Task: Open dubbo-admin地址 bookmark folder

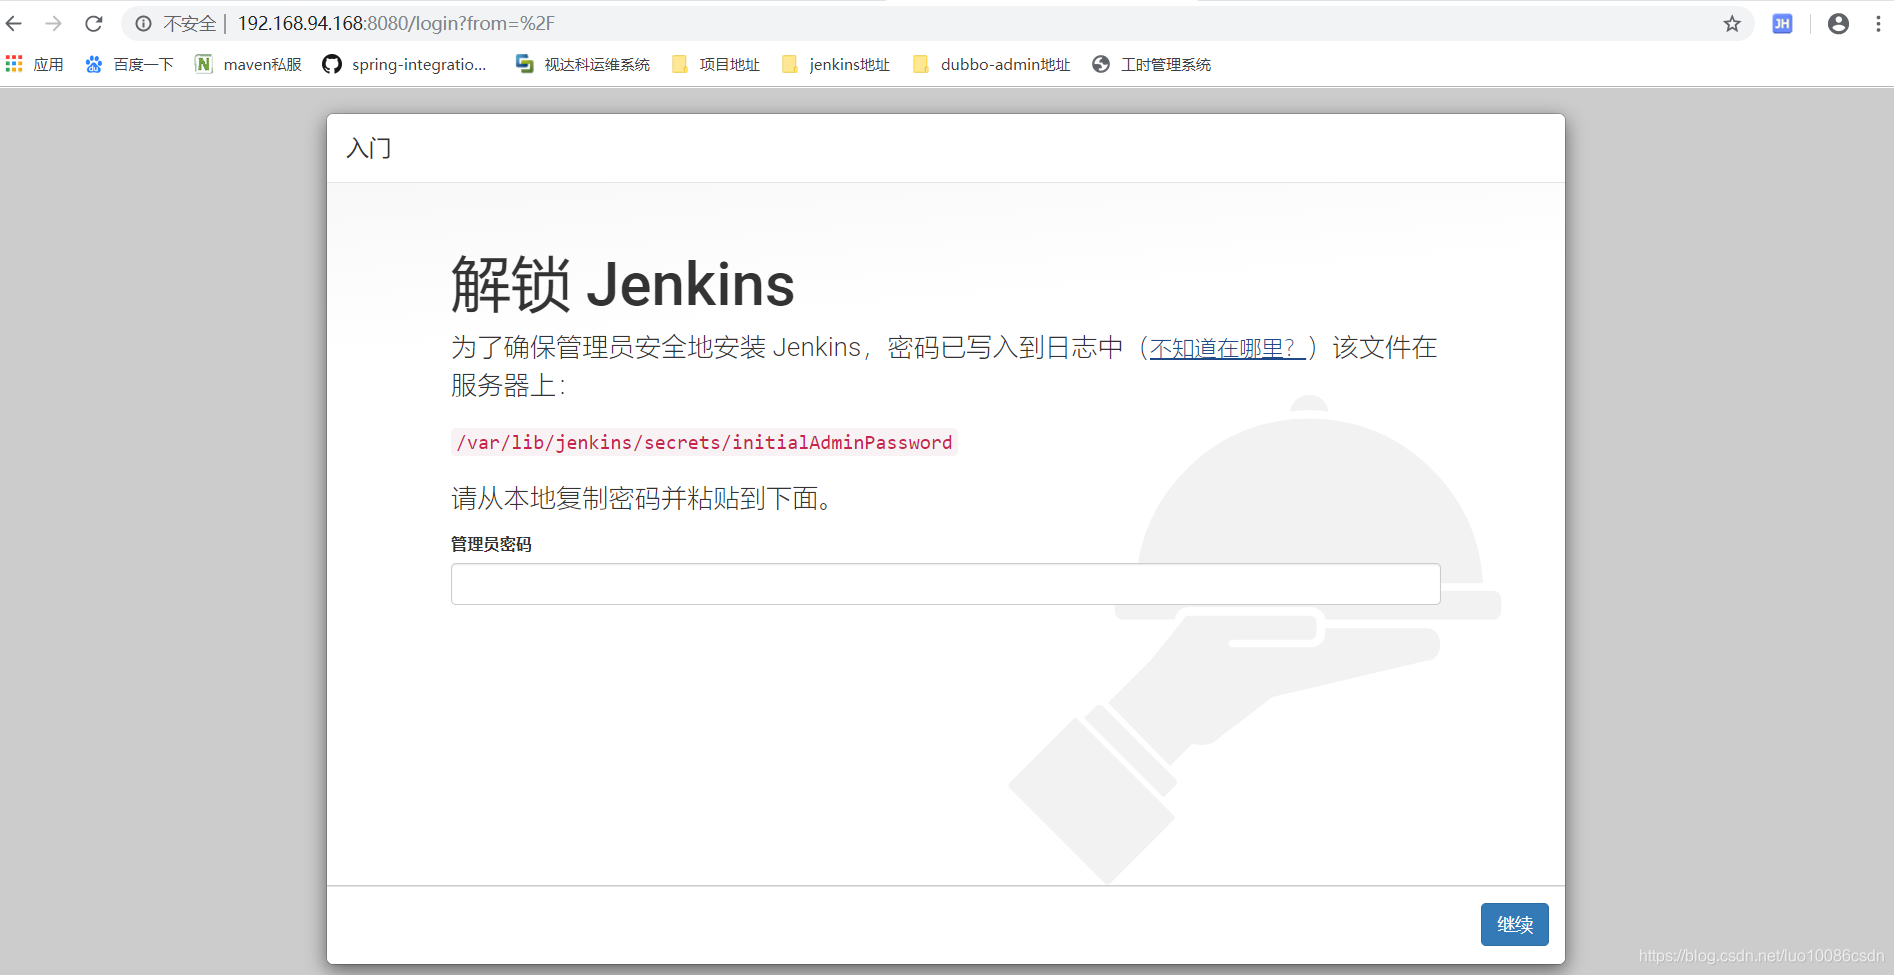Action: click(x=991, y=64)
